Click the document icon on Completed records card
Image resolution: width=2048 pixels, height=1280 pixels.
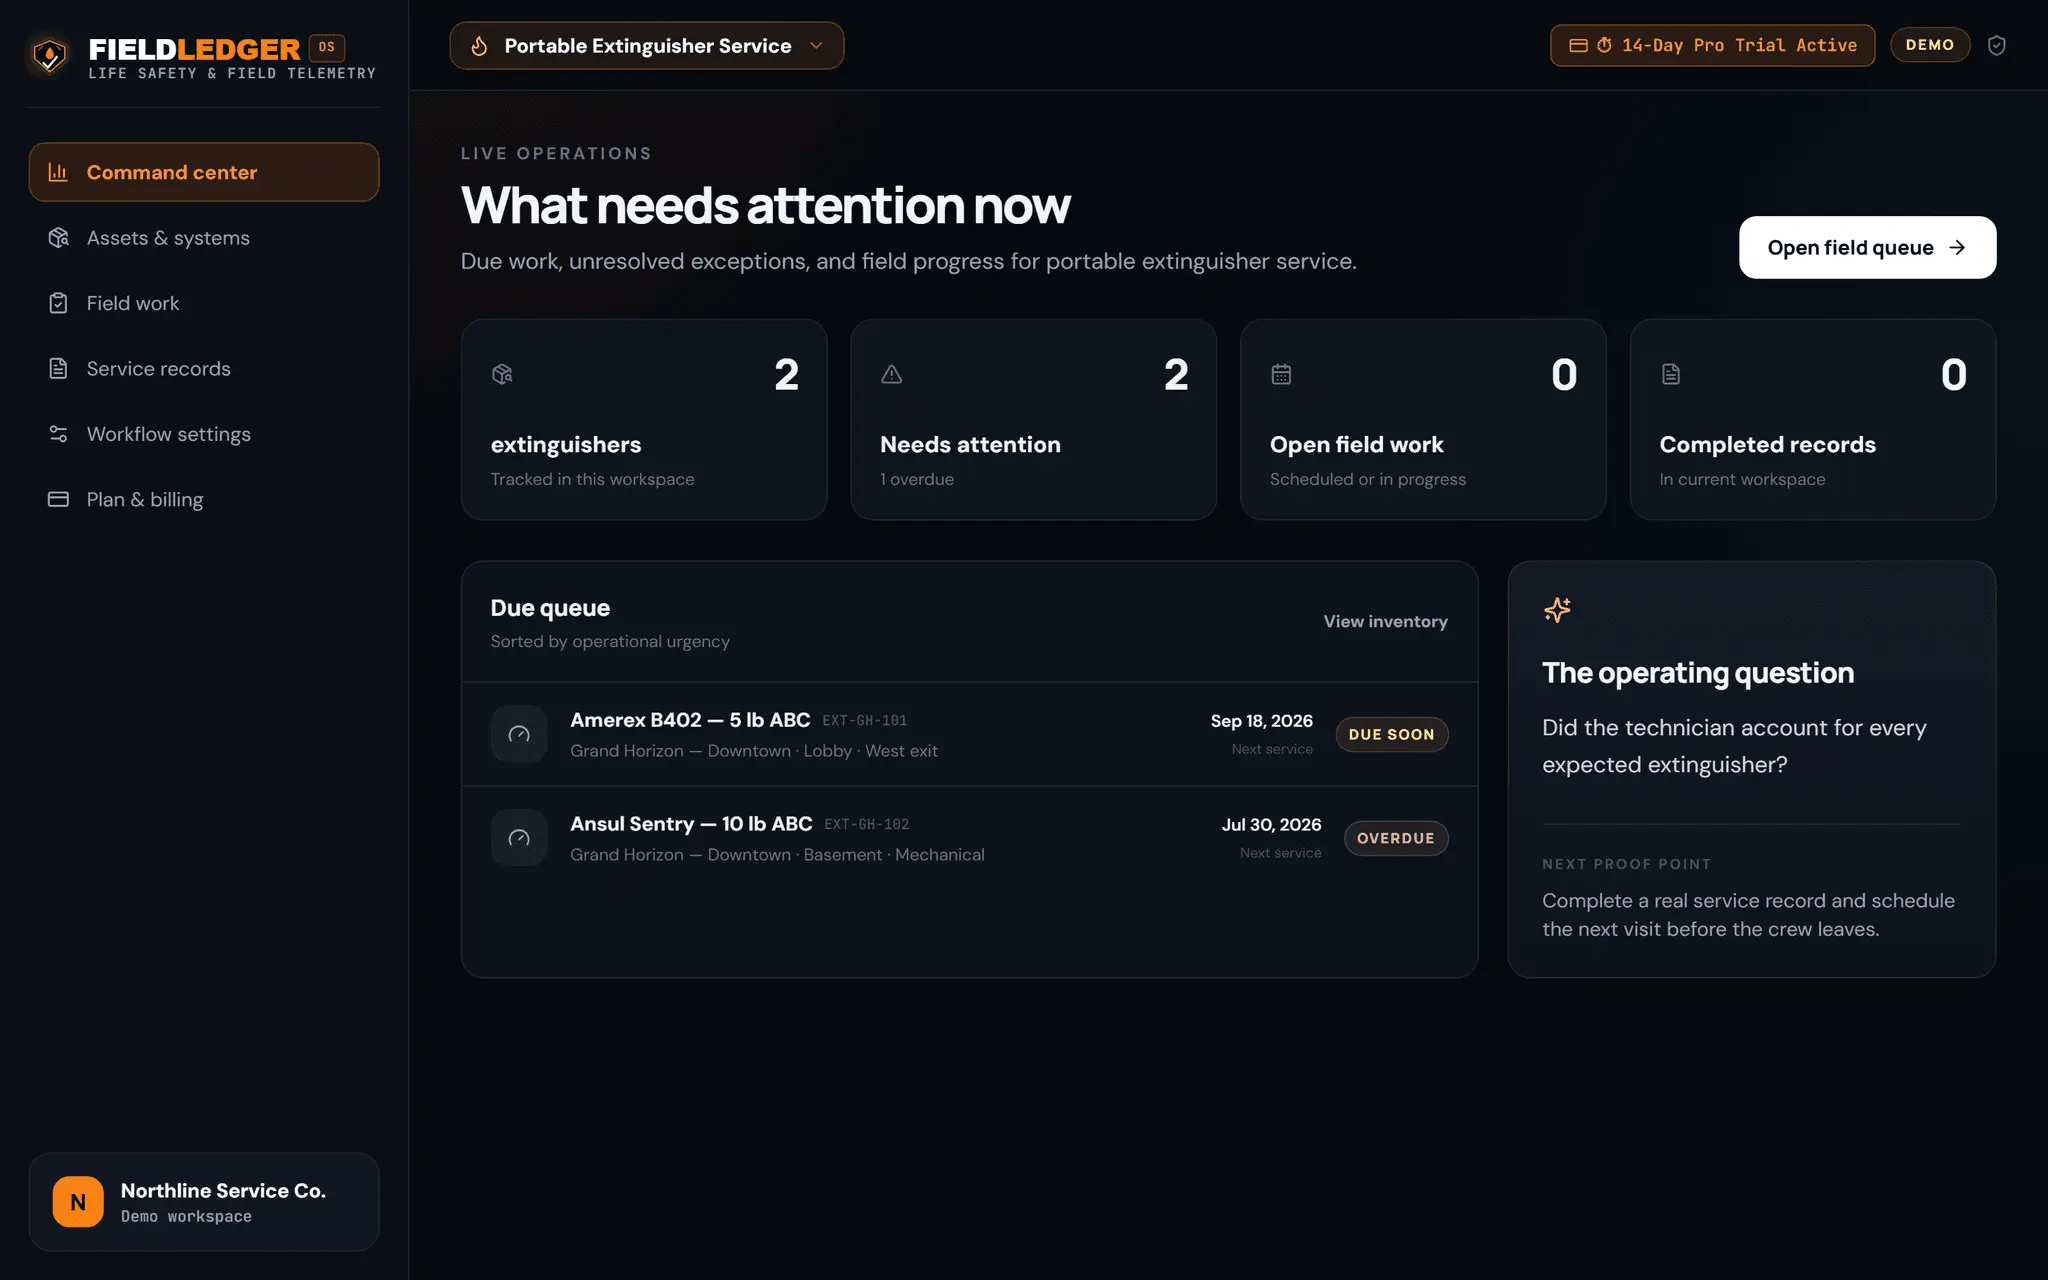tap(1671, 374)
